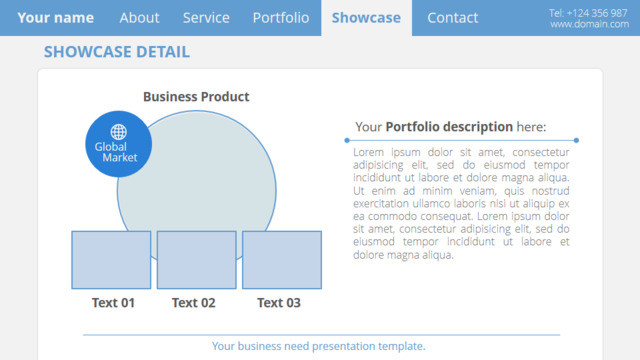Click the Text 03 label
This screenshot has height=360, width=640.
(x=279, y=303)
